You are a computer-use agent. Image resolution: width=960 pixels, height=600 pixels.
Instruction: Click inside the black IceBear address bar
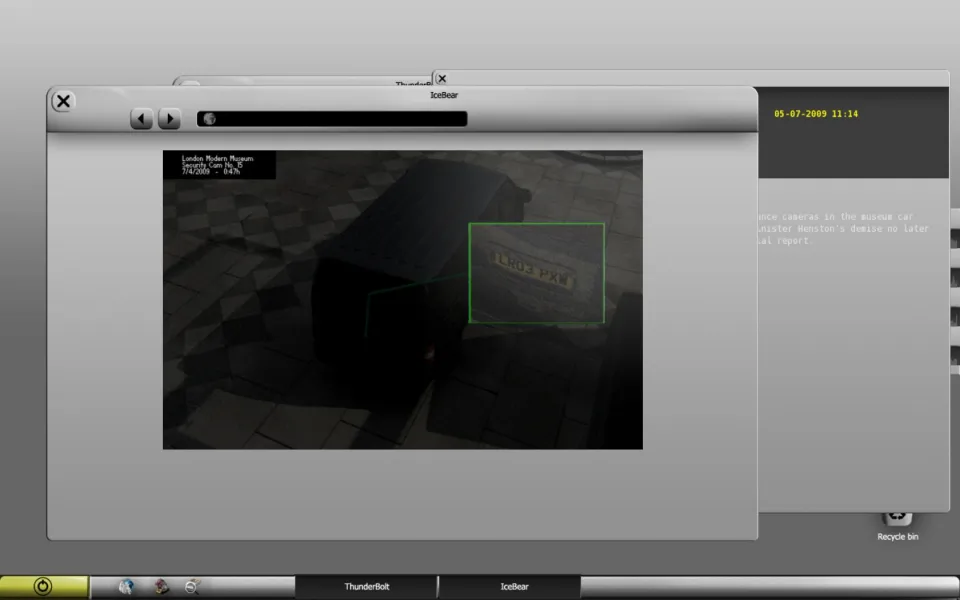340,119
